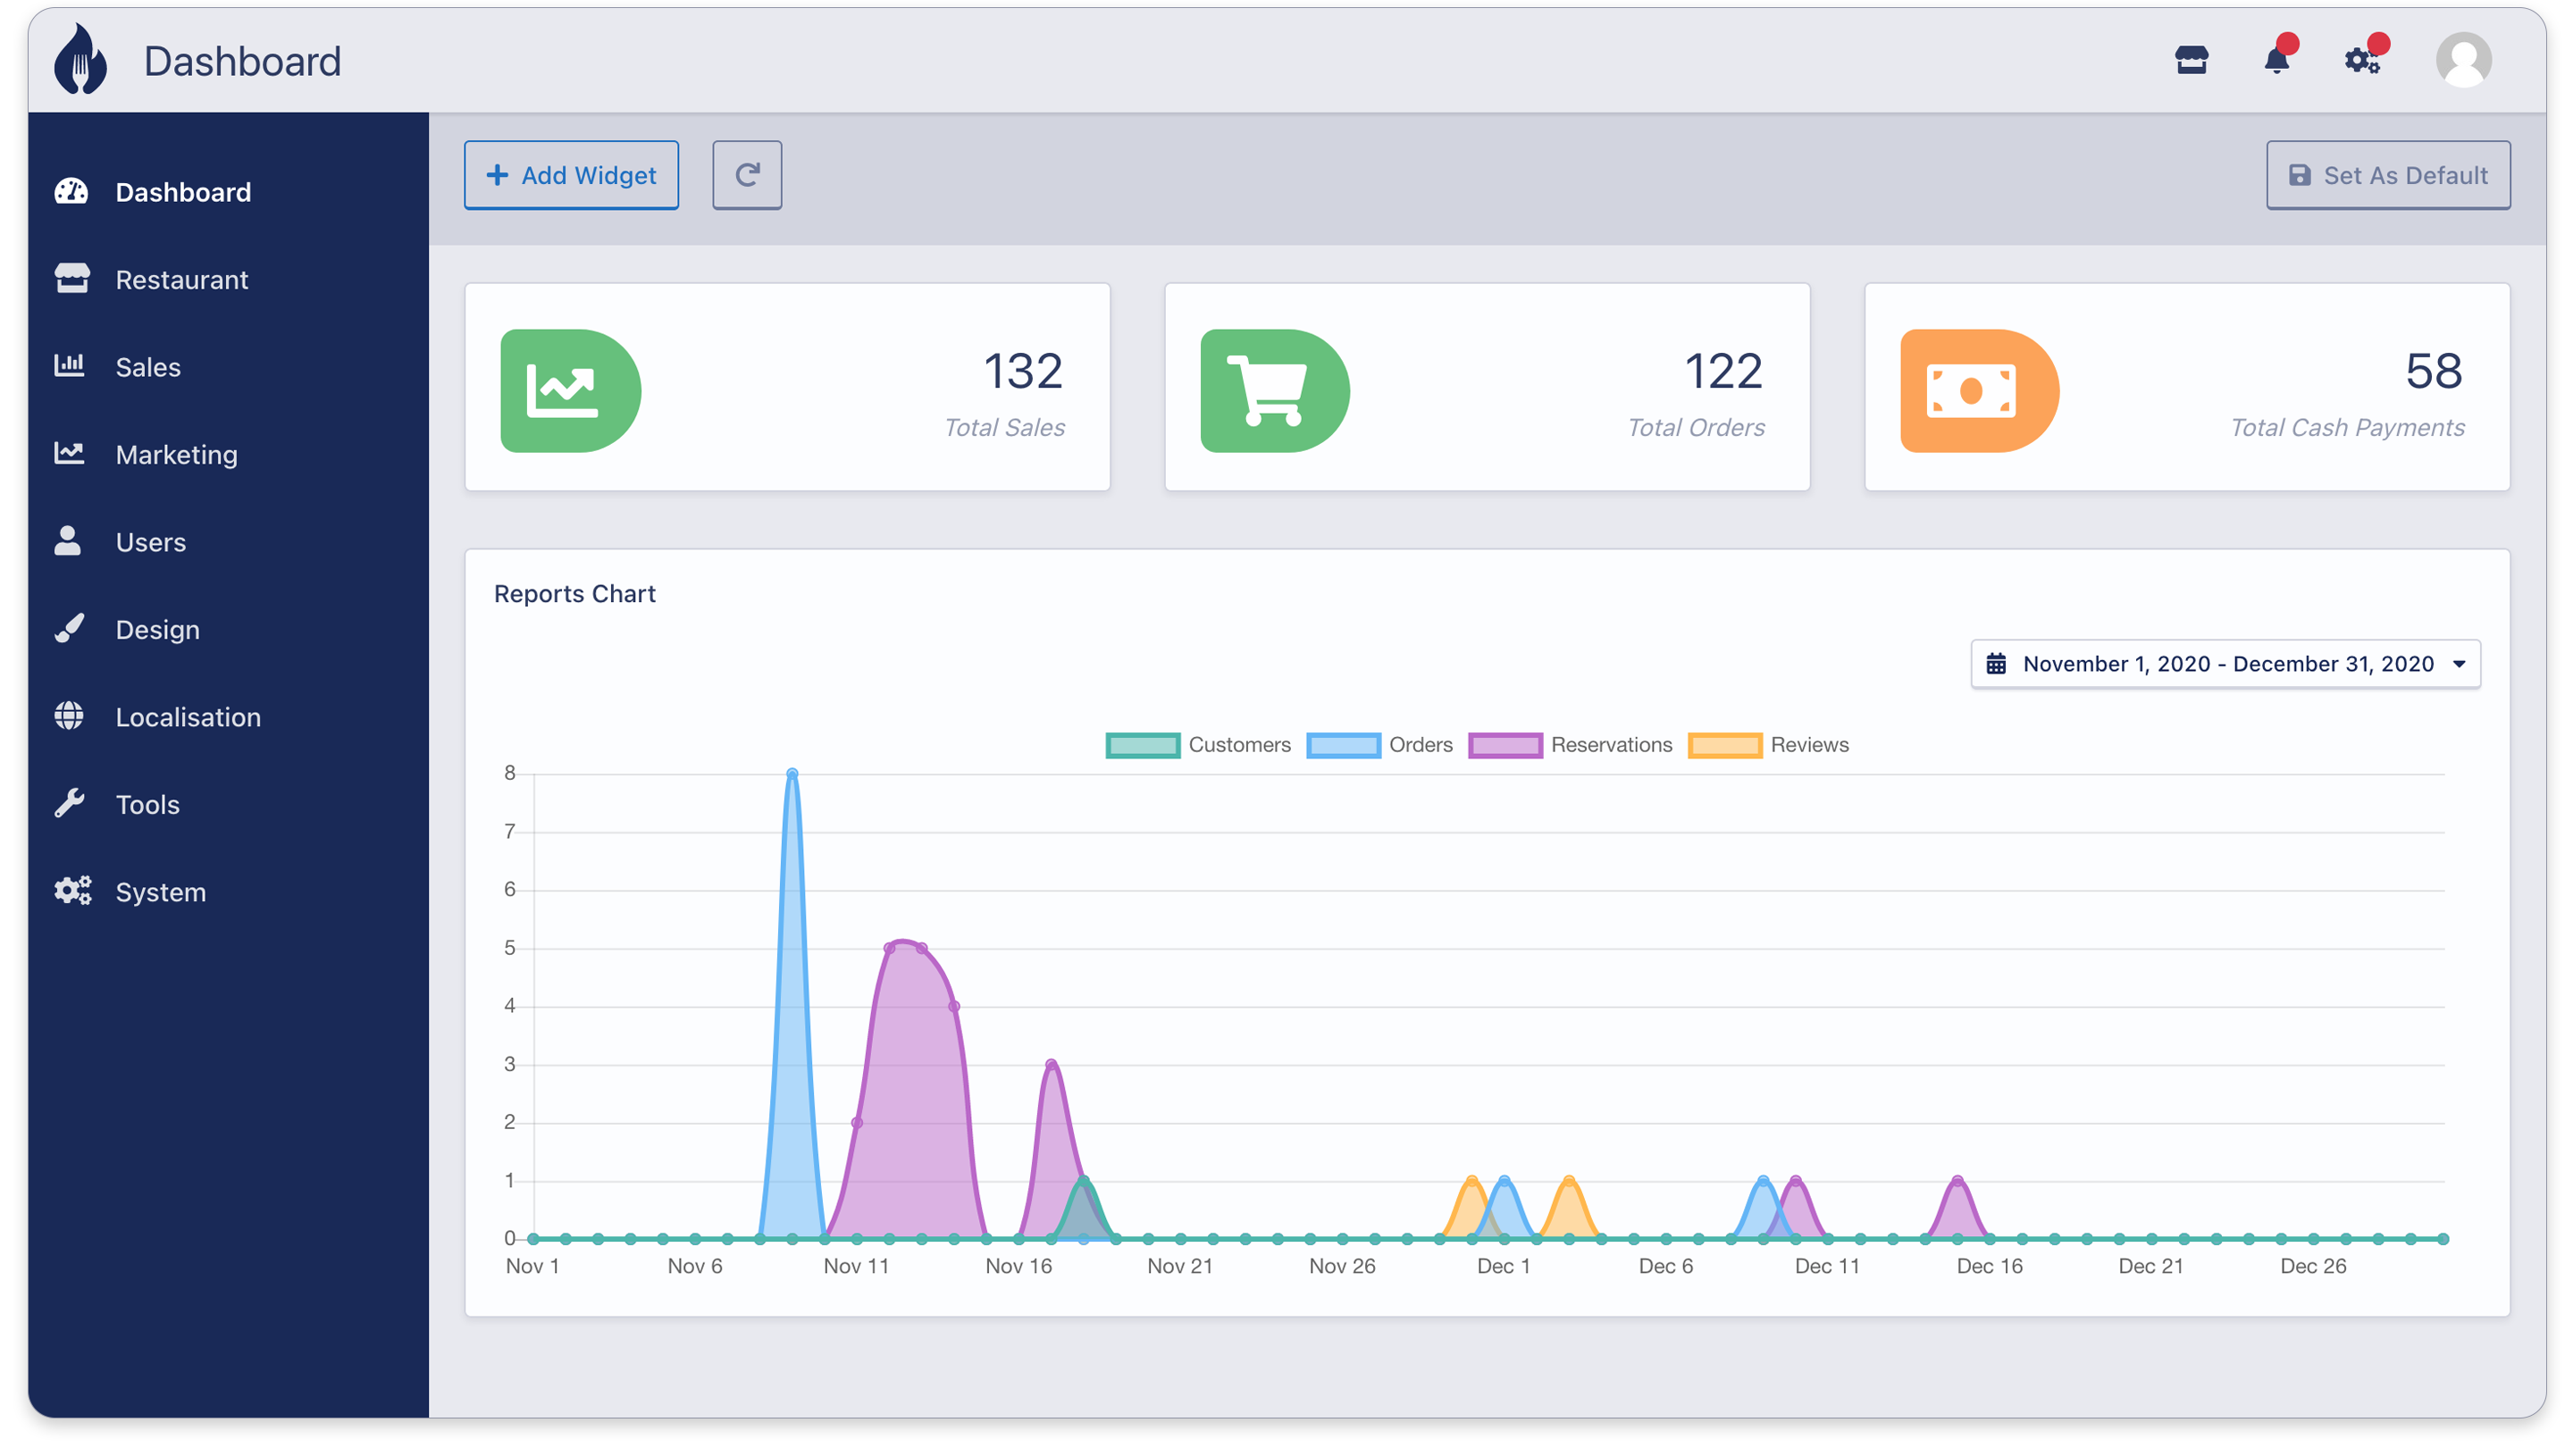The width and height of the screenshot is (2573, 1456).
Task: Select the Sales icon in the sidebar
Action: [x=70, y=366]
